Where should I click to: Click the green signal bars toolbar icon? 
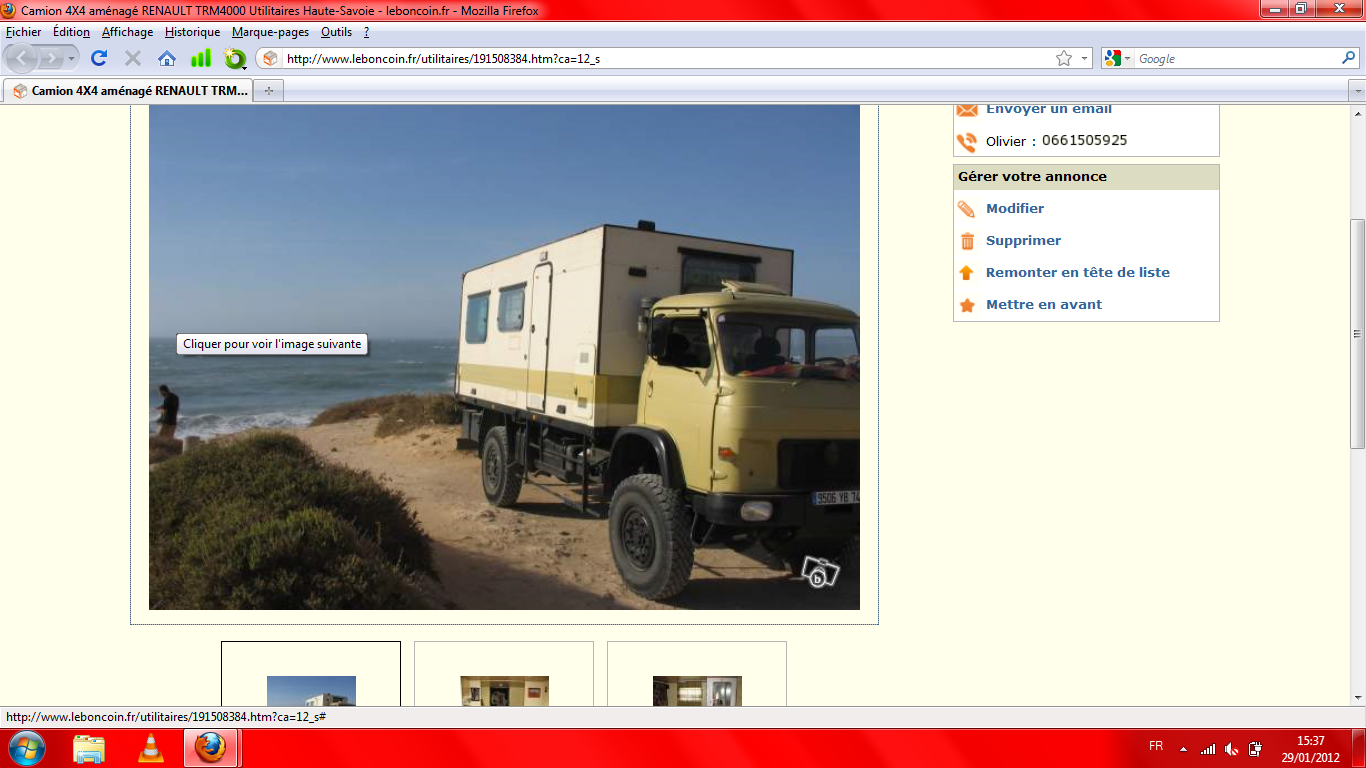tap(201, 59)
